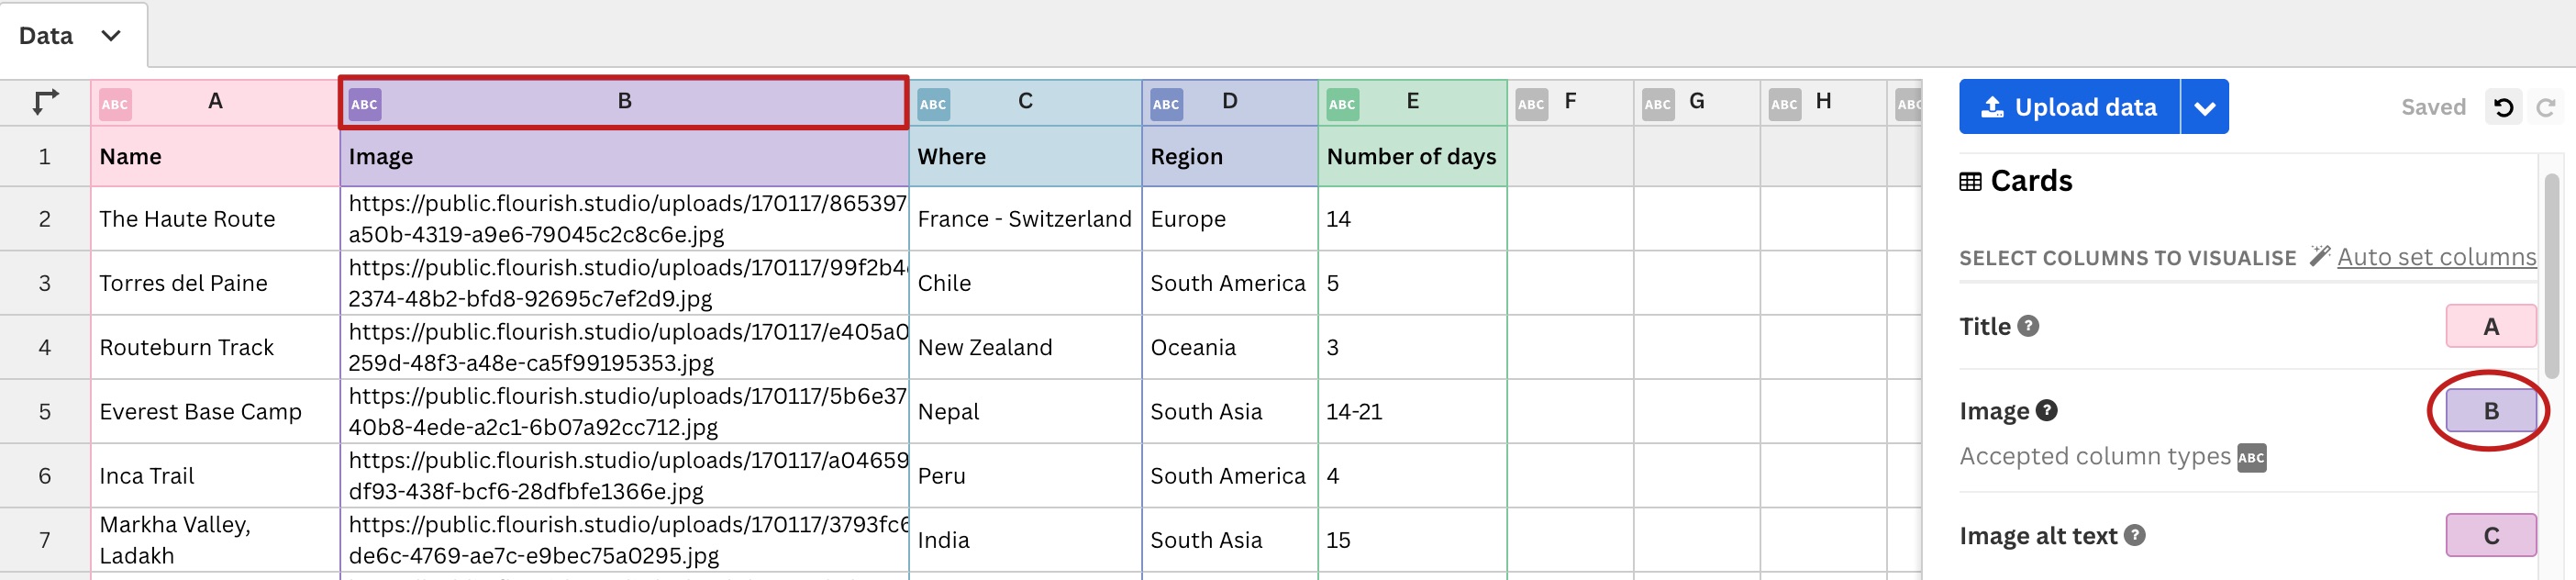2576x580 pixels.
Task: Click the Haute Route image URL cell
Action: [x=624, y=219]
